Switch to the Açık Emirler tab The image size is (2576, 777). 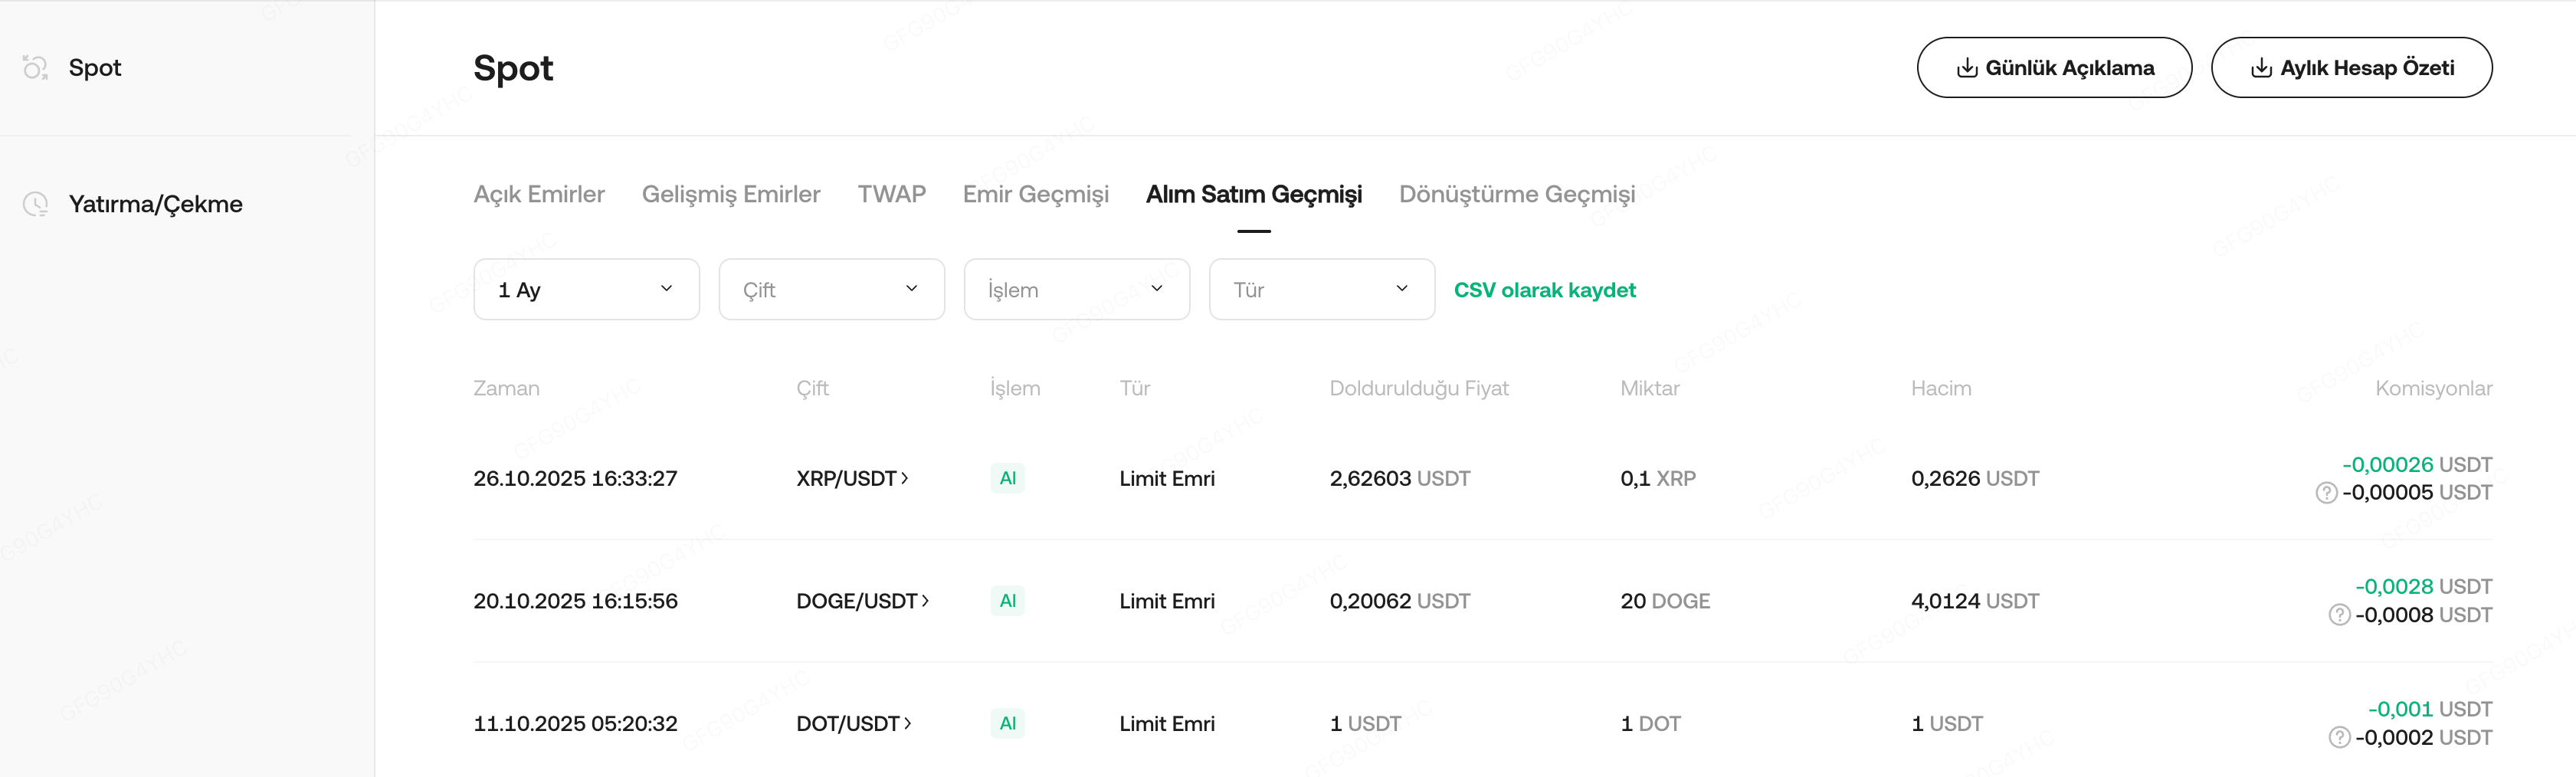[539, 194]
